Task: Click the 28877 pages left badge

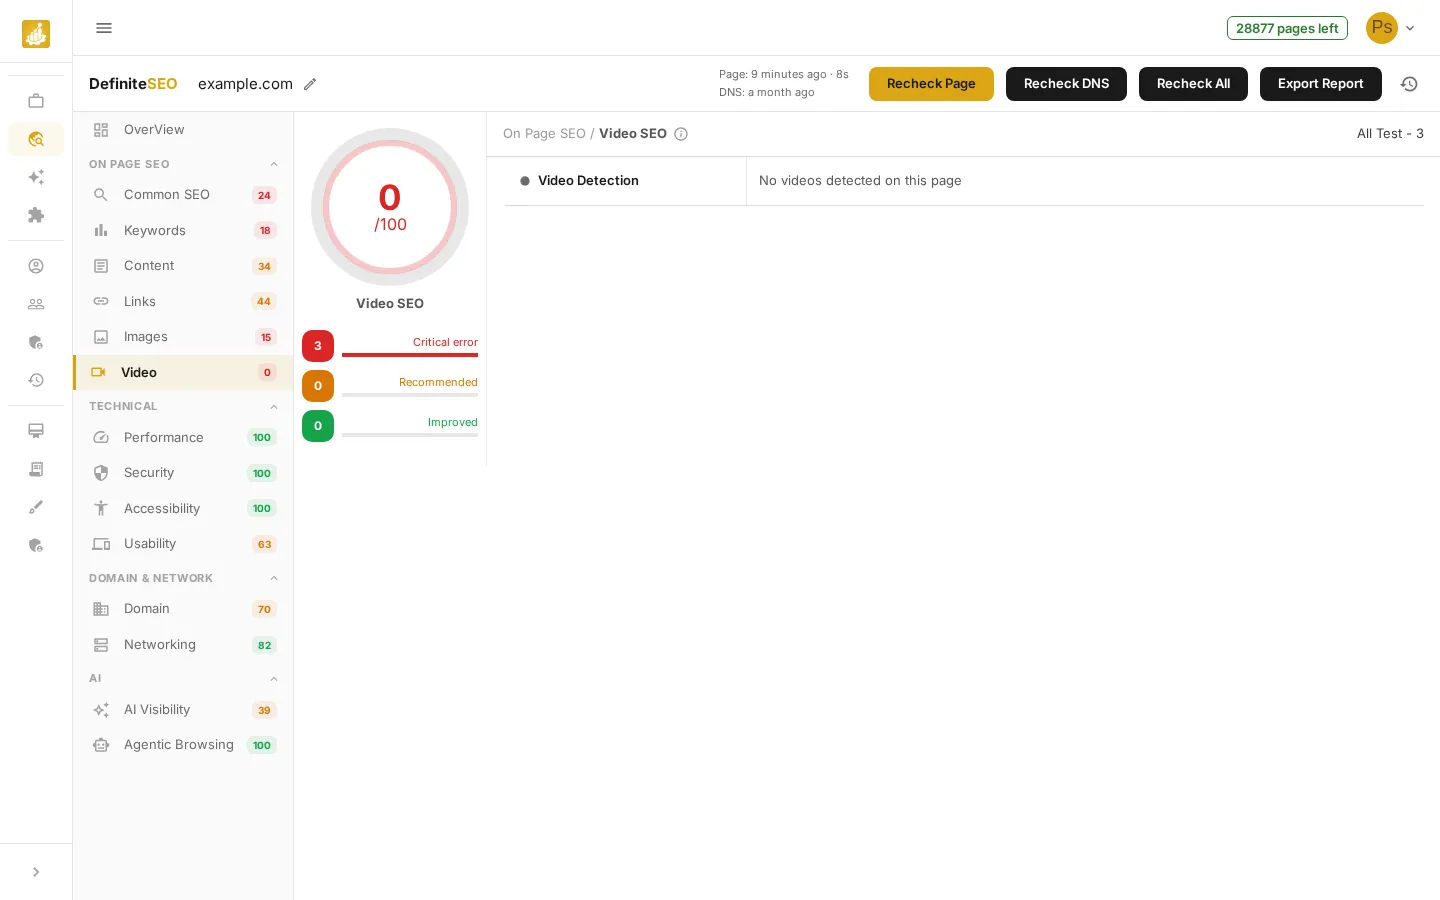Action: pyautogui.click(x=1287, y=28)
